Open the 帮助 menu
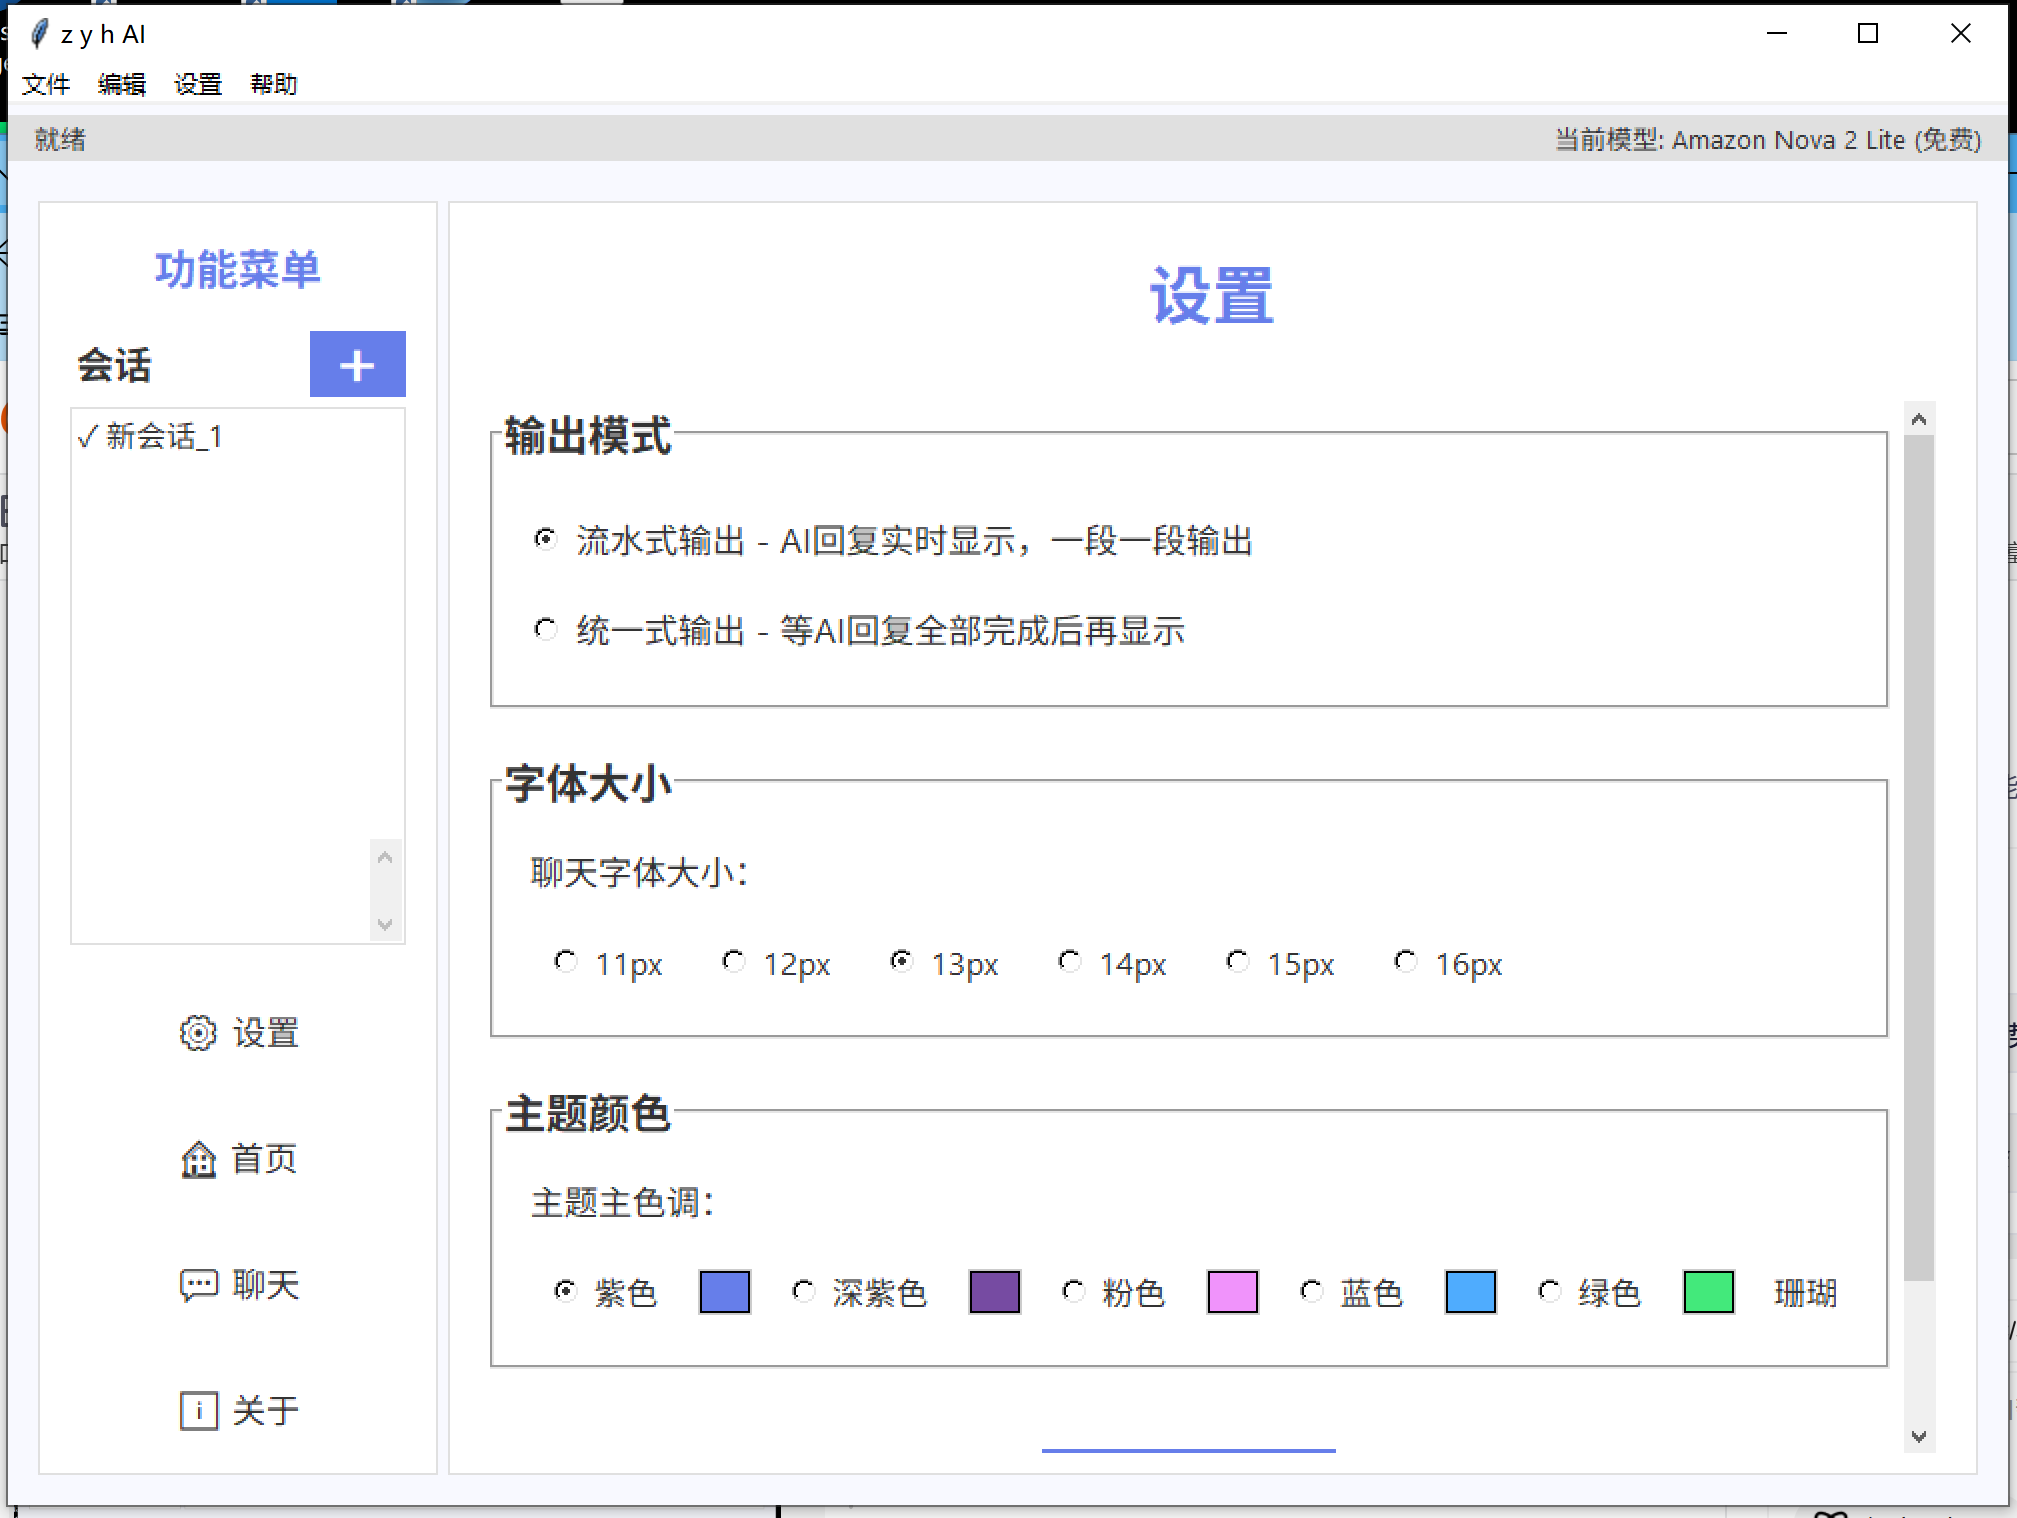Viewport: 2017px width, 1518px height. point(273,85)
